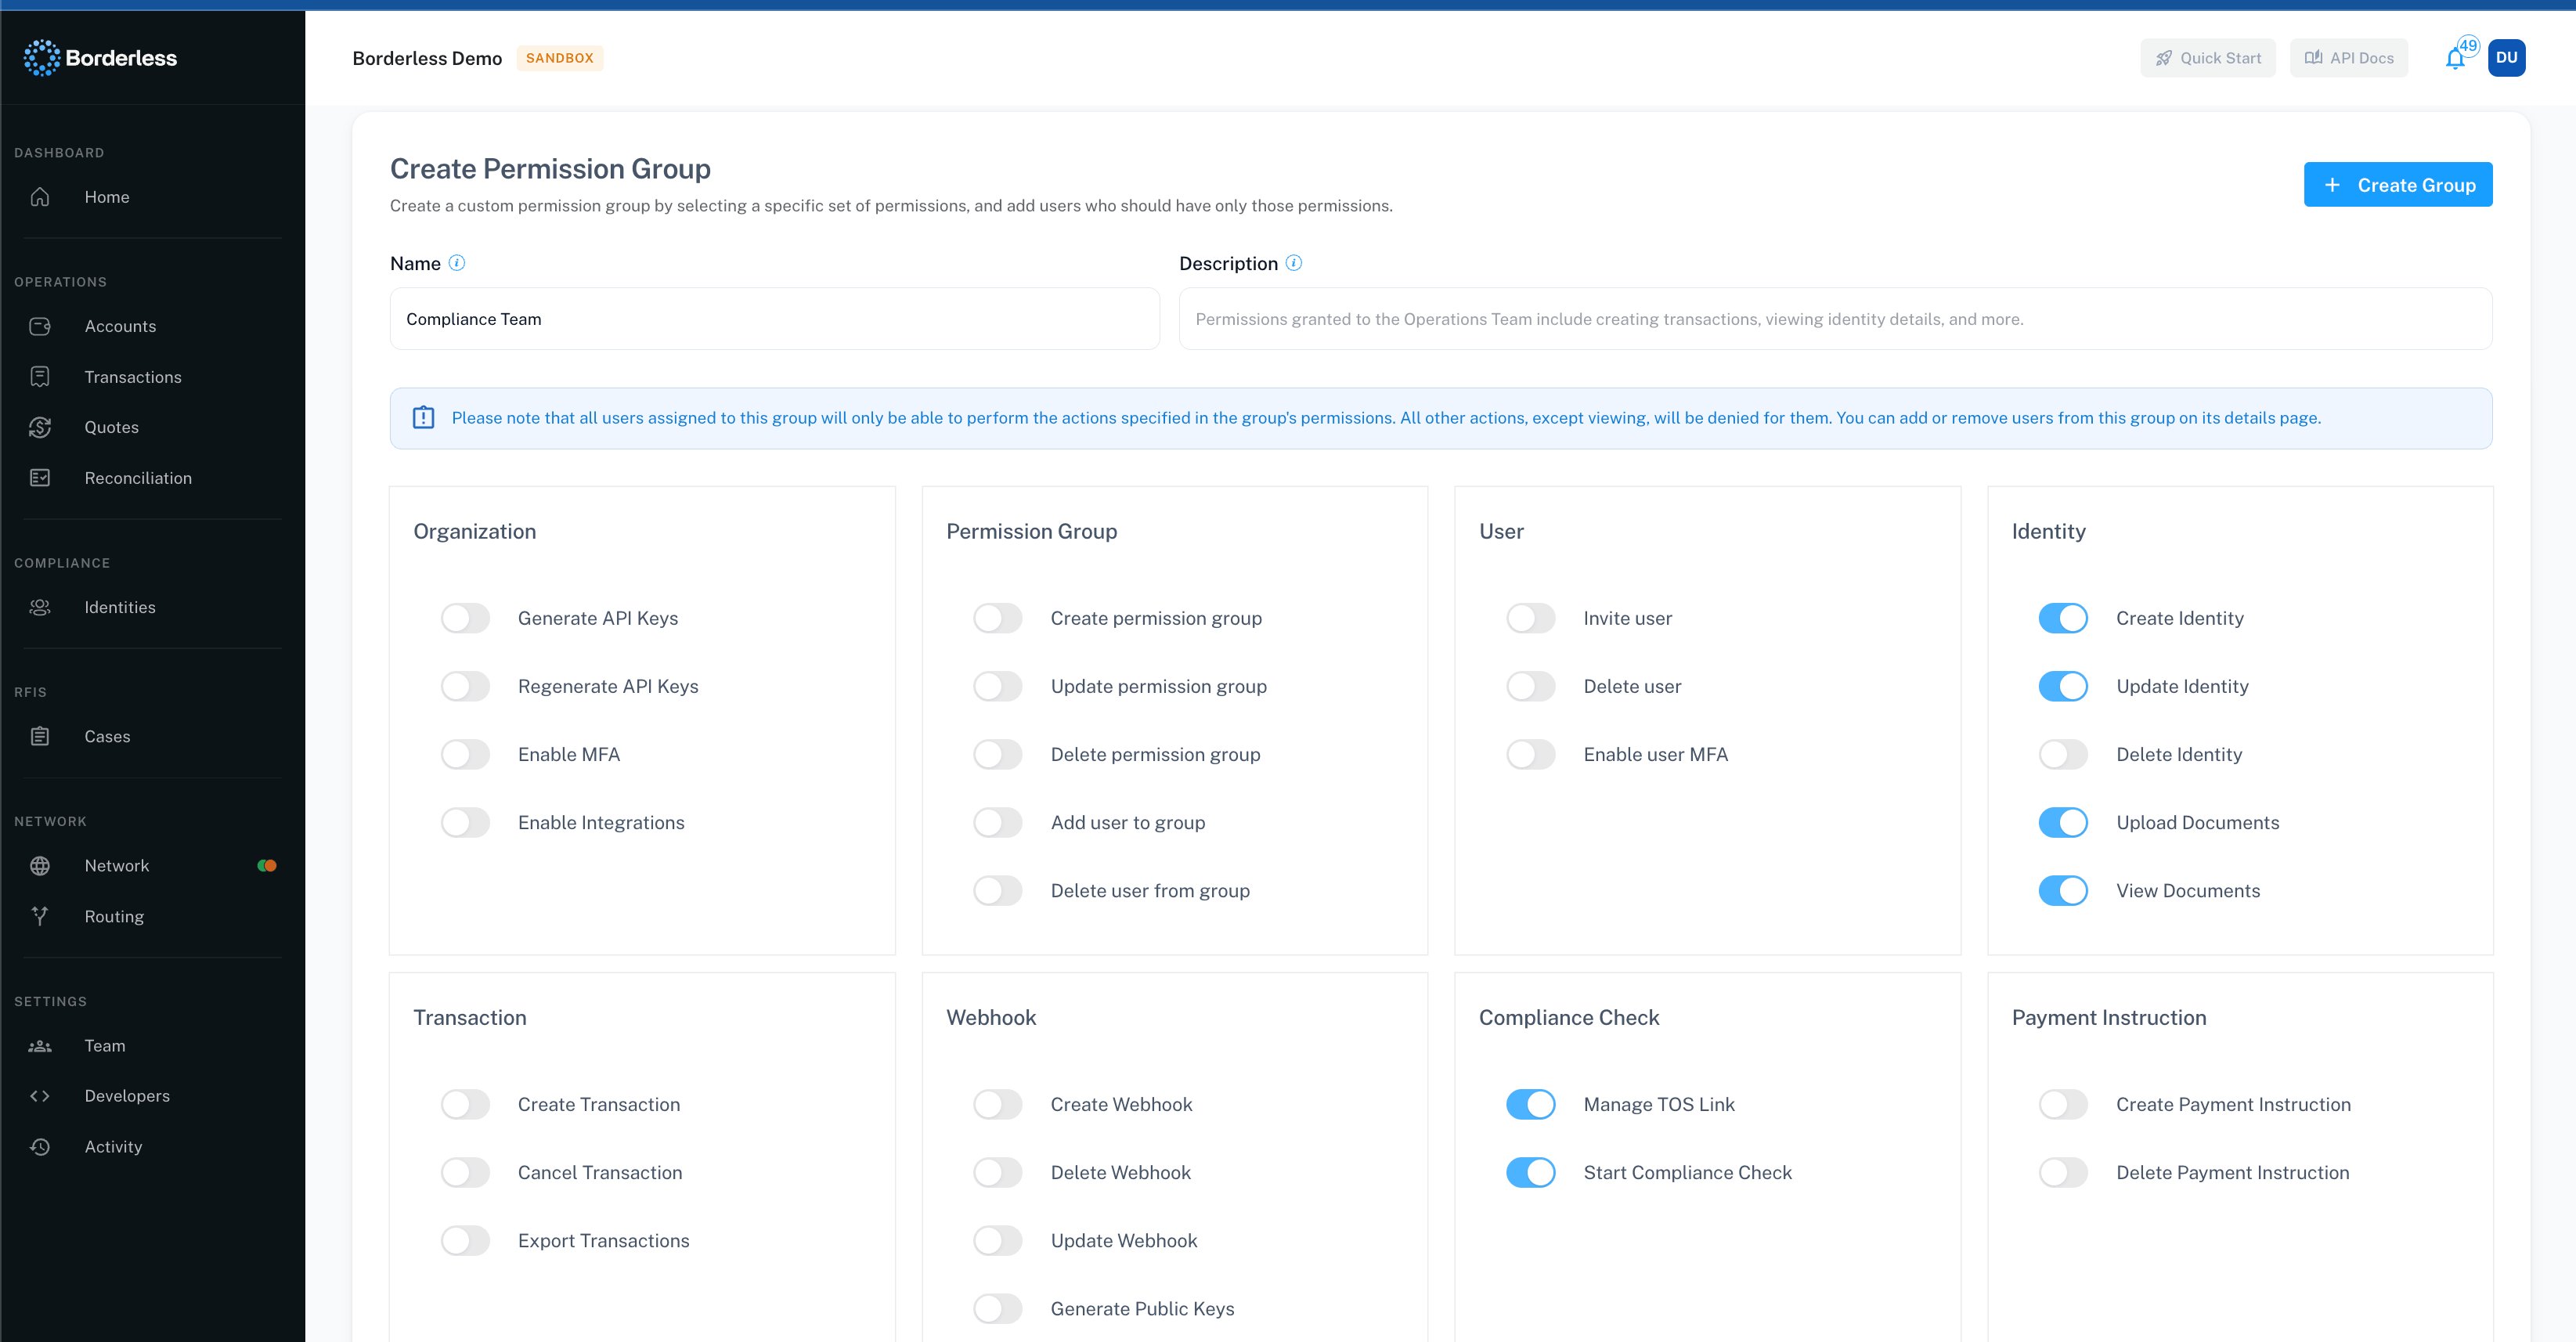This screenshot has height=1342, width=2576.
Task: Click the Name field with Compliance Team
Action: pos(775,319)
